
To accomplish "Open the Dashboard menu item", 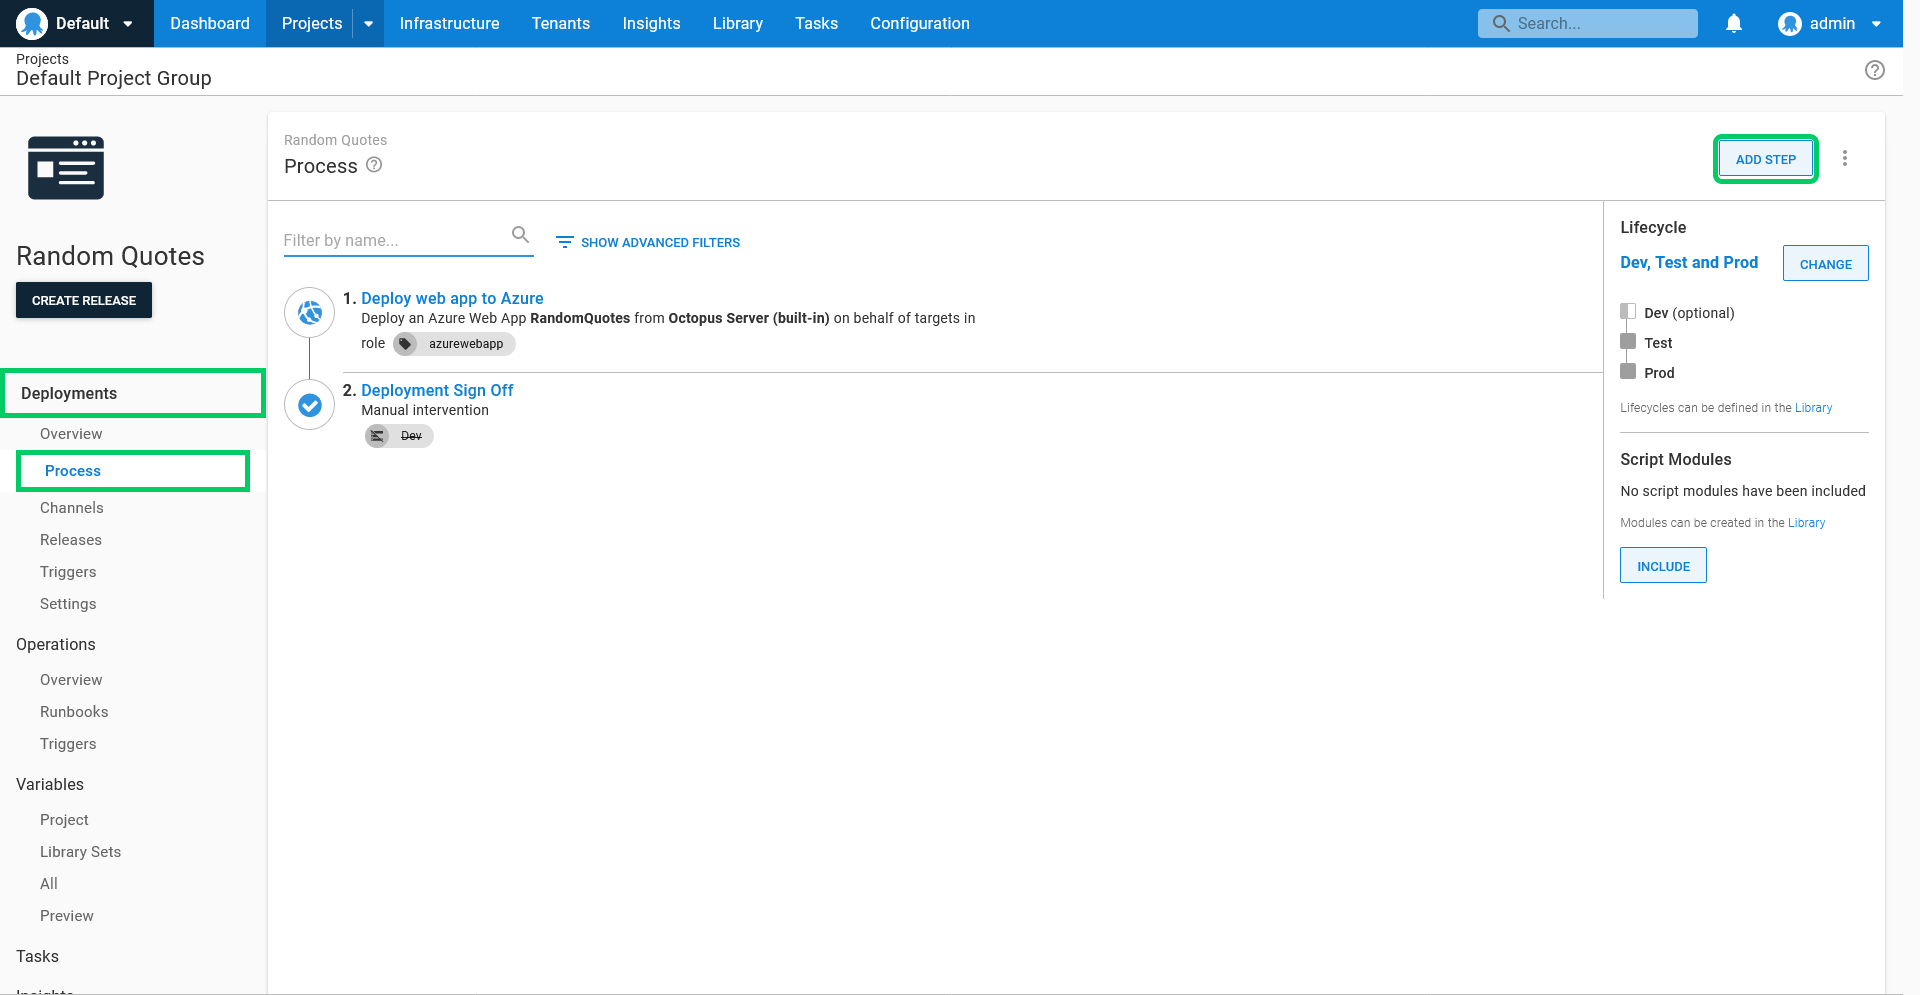I will click(210, 23).
